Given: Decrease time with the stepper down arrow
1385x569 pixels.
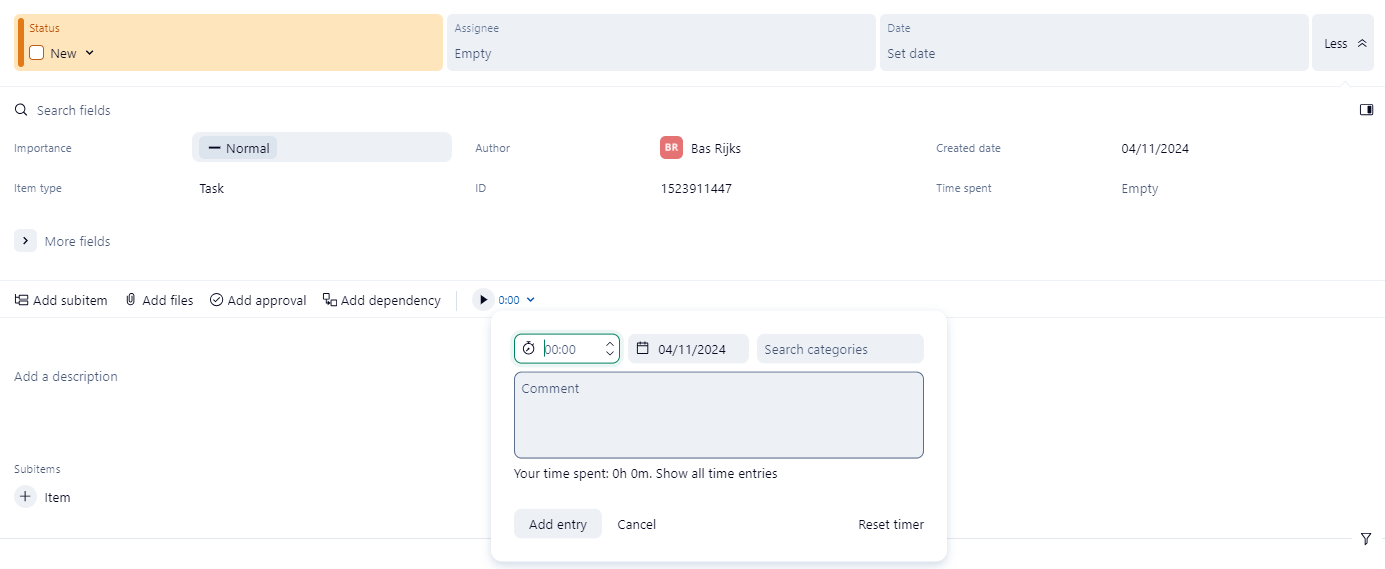Looking at the screenshot, I should coord(610,354).
